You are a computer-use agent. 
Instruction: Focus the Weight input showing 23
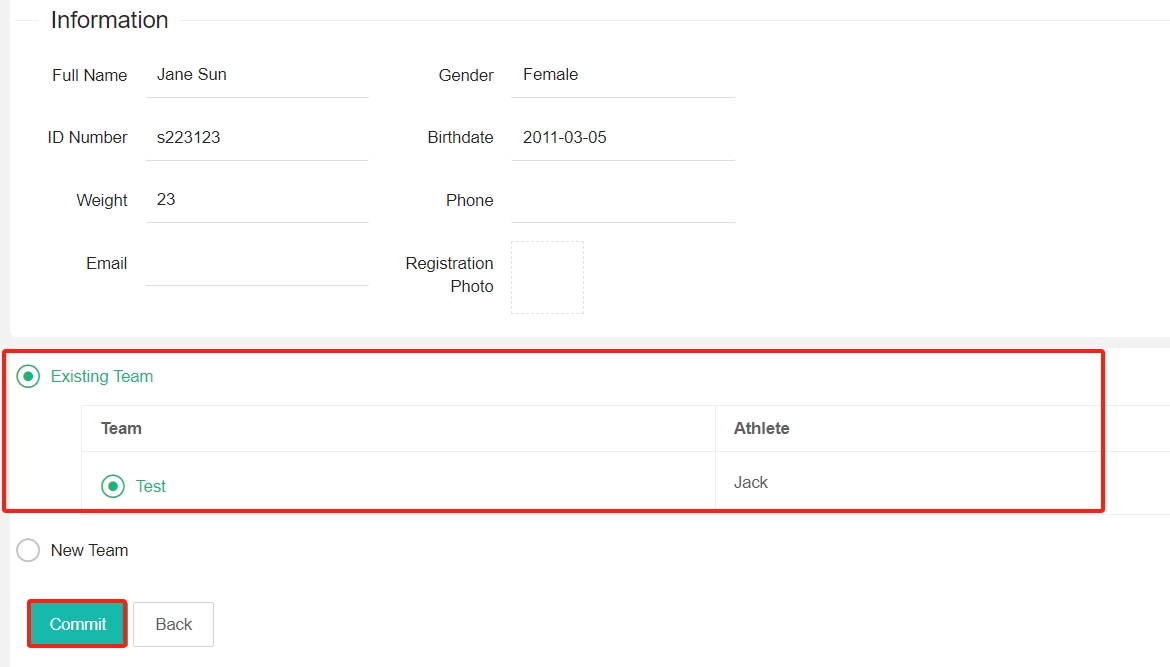255,200
